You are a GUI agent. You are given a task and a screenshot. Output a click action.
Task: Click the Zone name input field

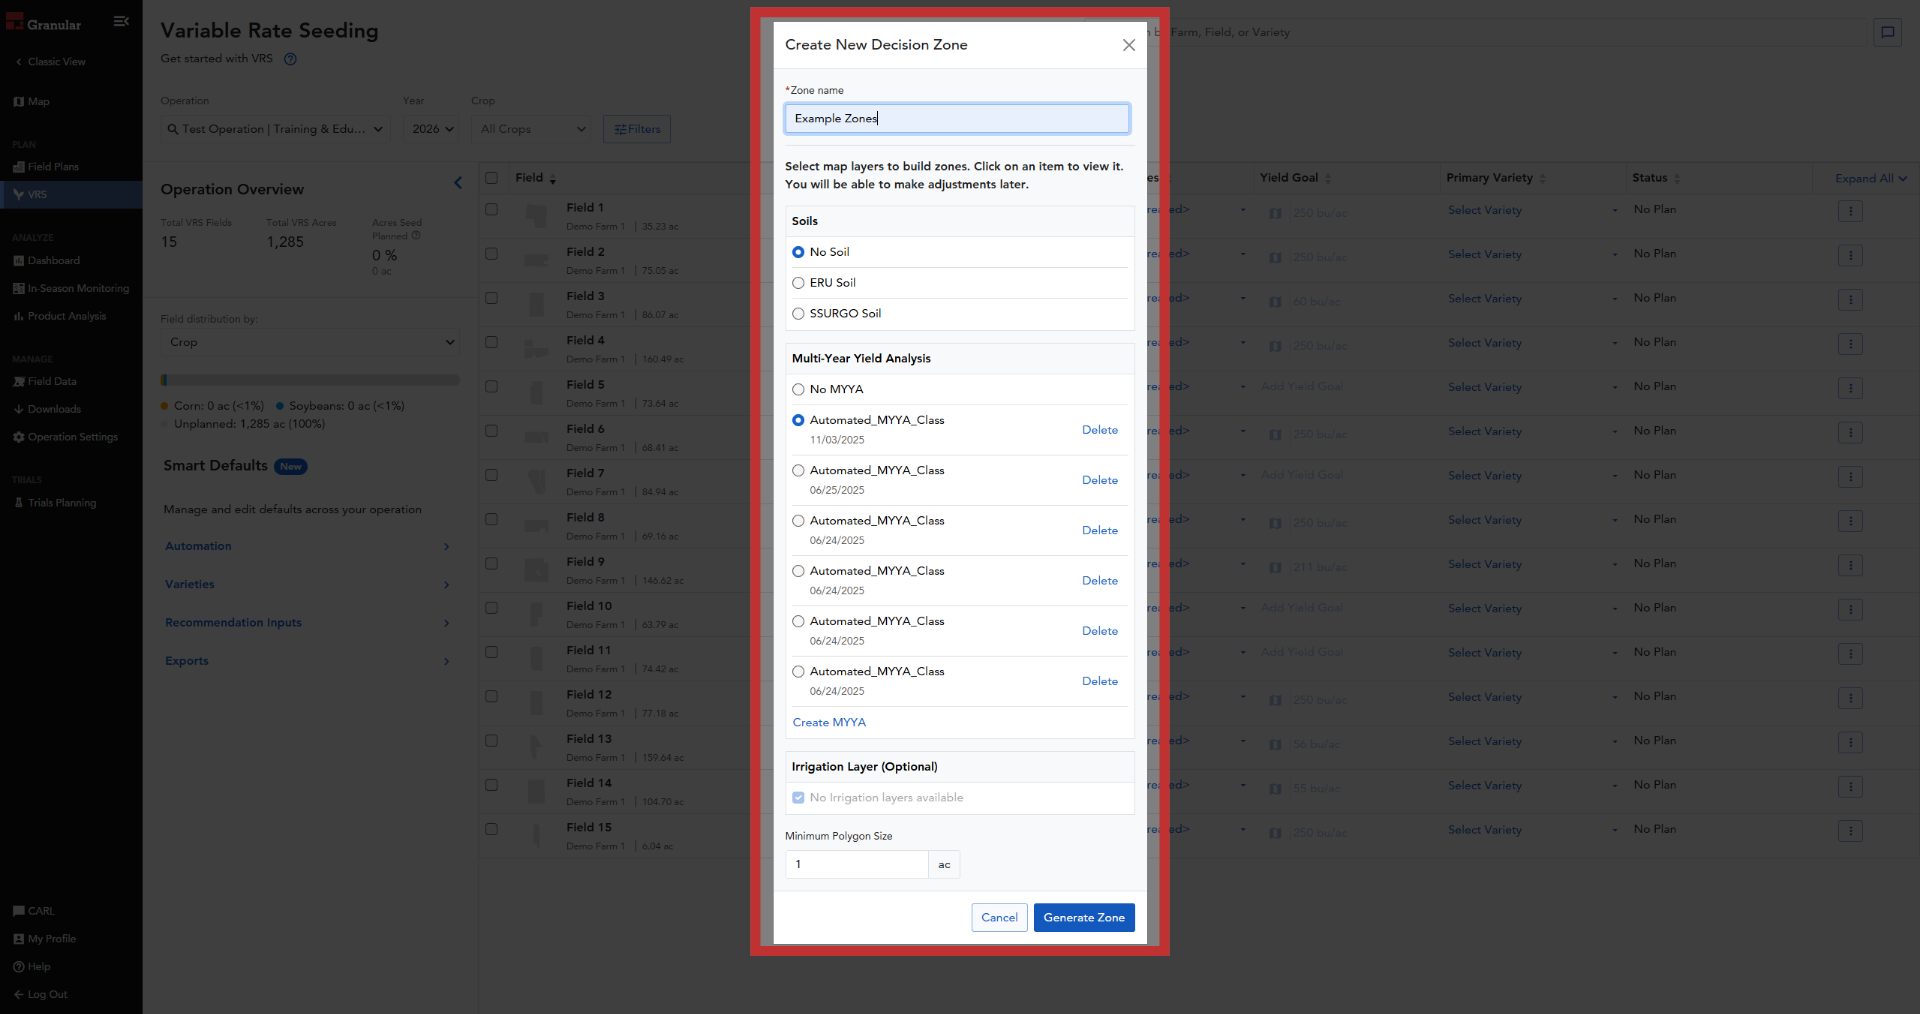[957, 118]
